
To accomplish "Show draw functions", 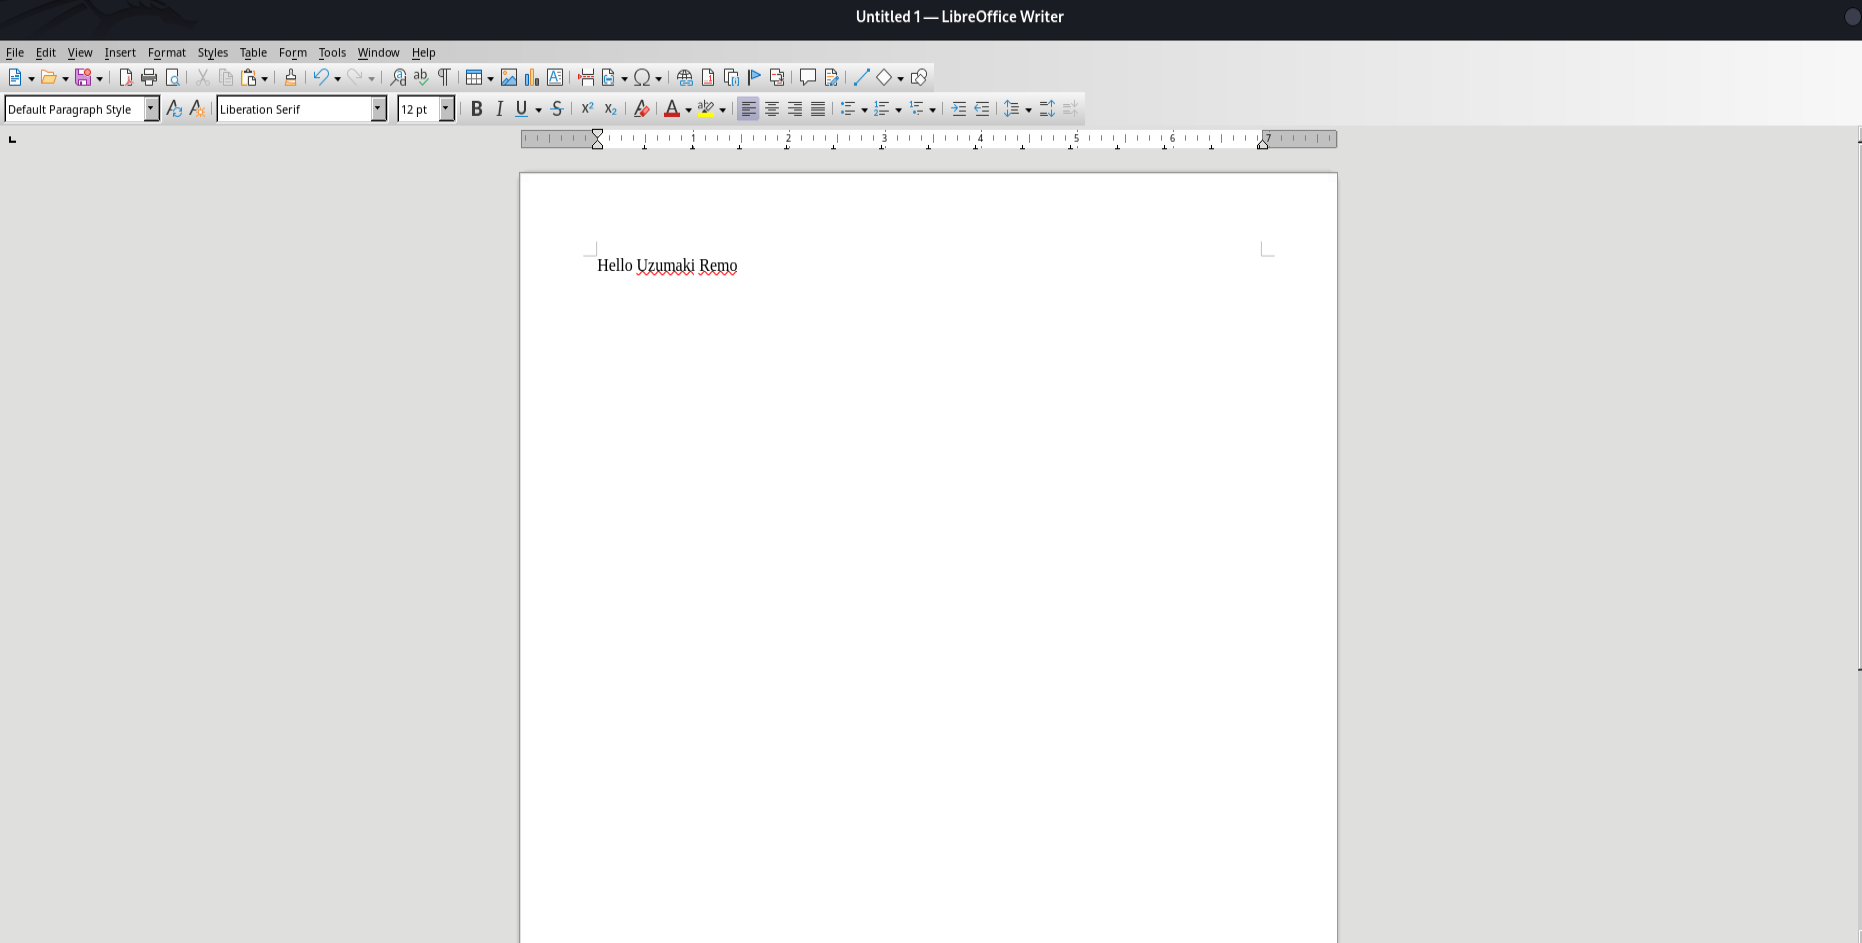I will [919, 77].
